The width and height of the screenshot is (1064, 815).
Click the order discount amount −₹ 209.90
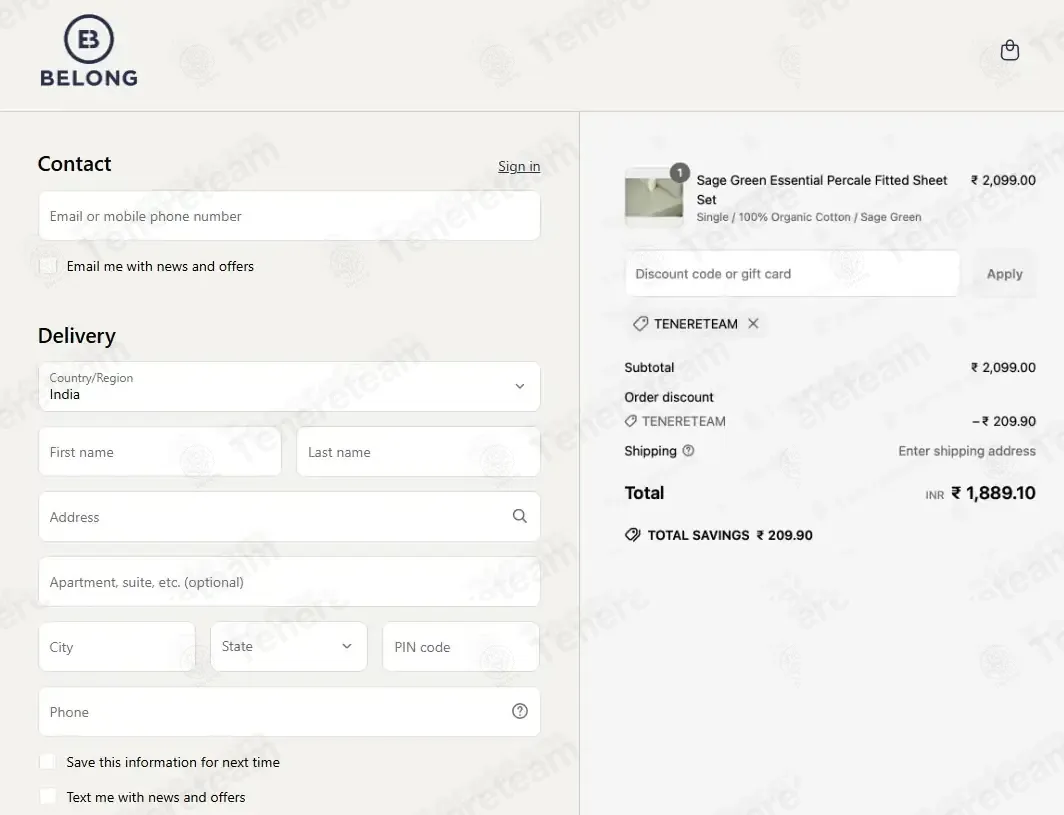pyautogui.click(x=1004, y=421)
